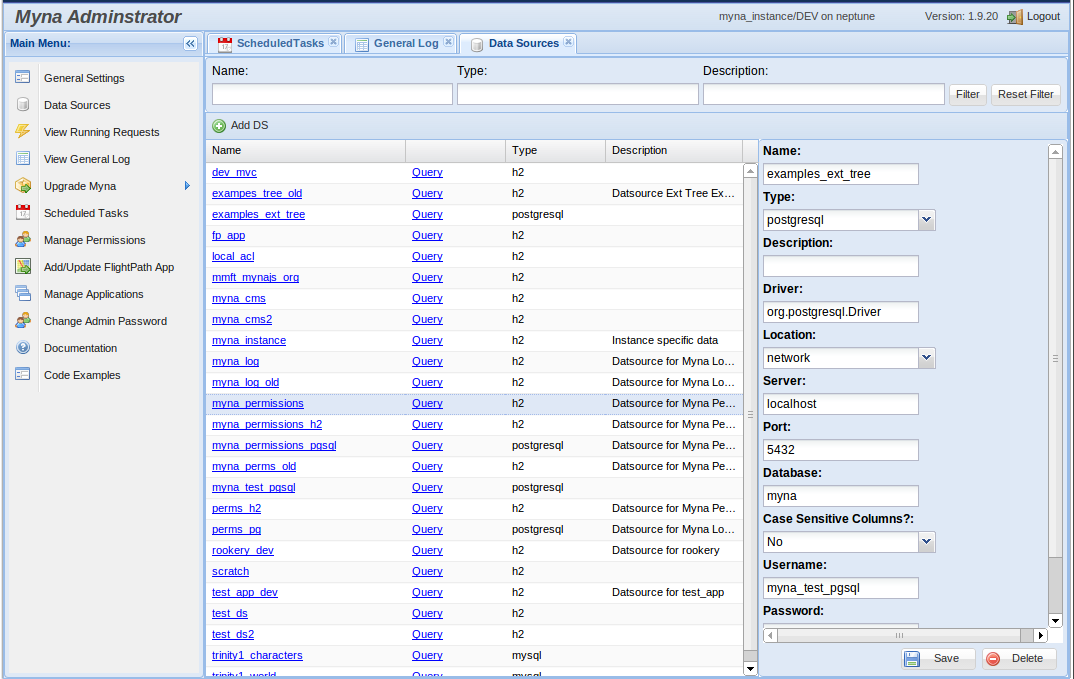
Task: Open the Case Sensitive Columns dropdown
Action: (925, 541)
